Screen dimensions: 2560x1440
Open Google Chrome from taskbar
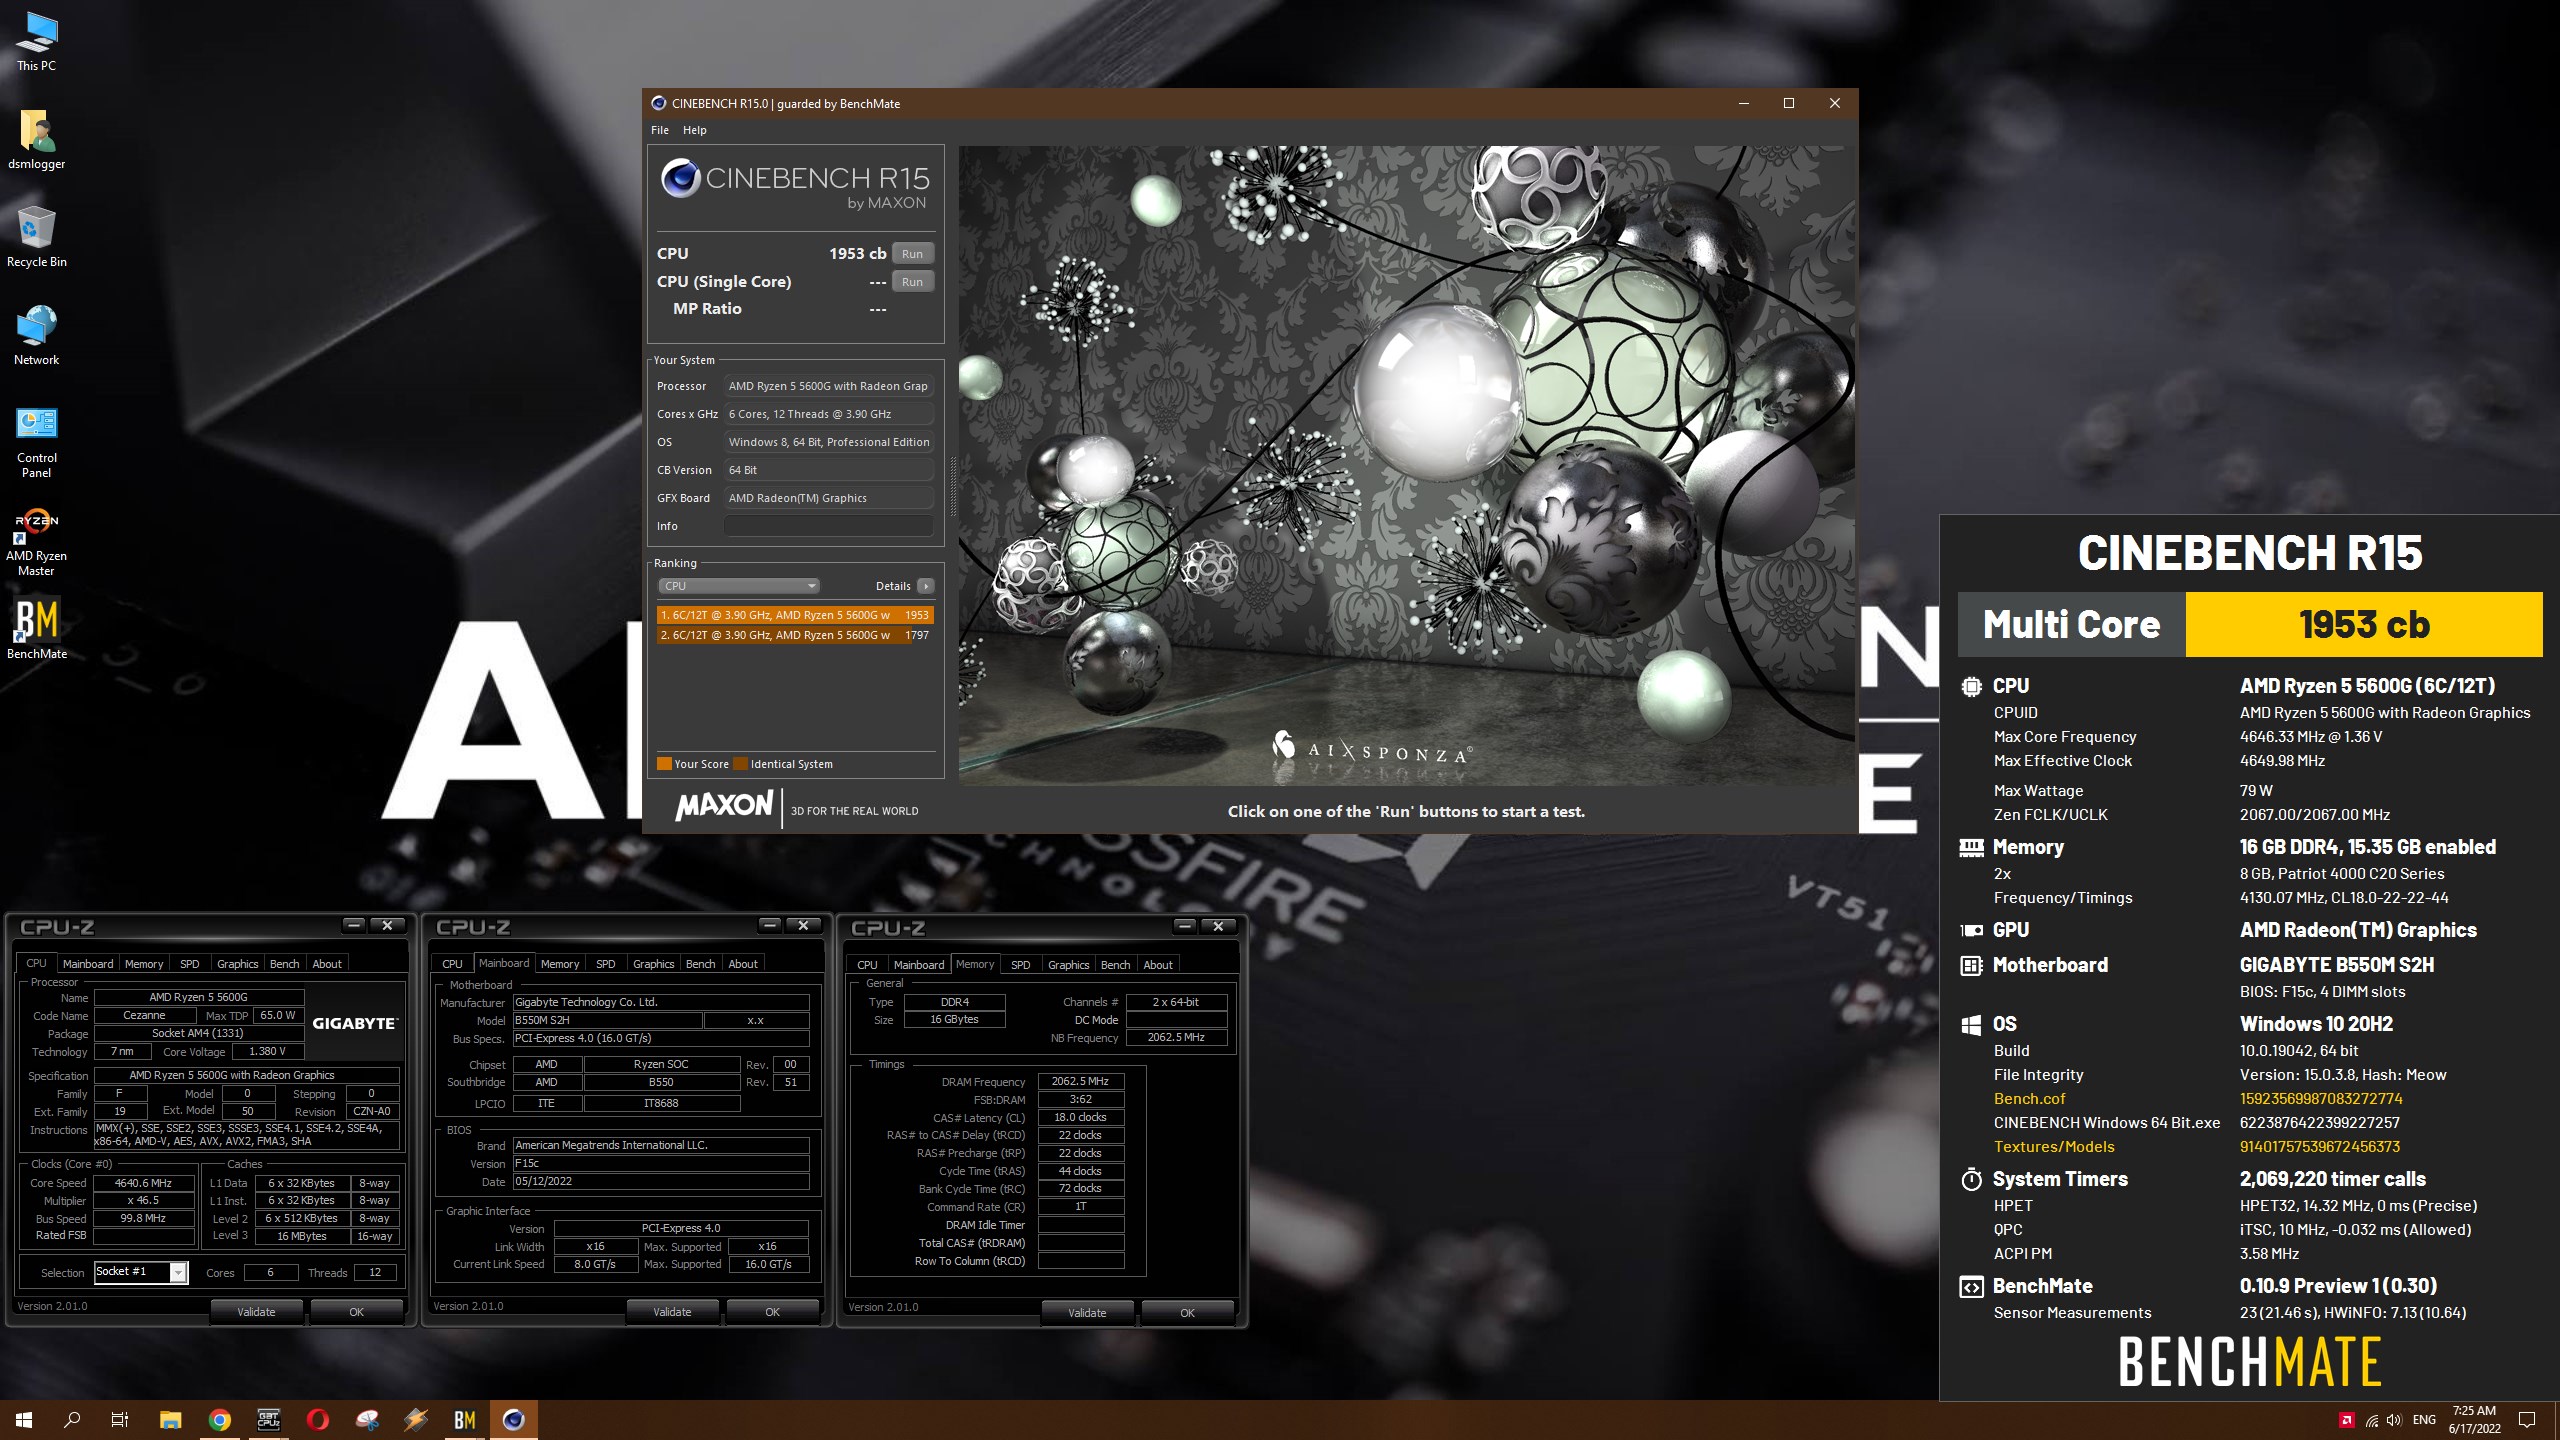pos(219,1419)
